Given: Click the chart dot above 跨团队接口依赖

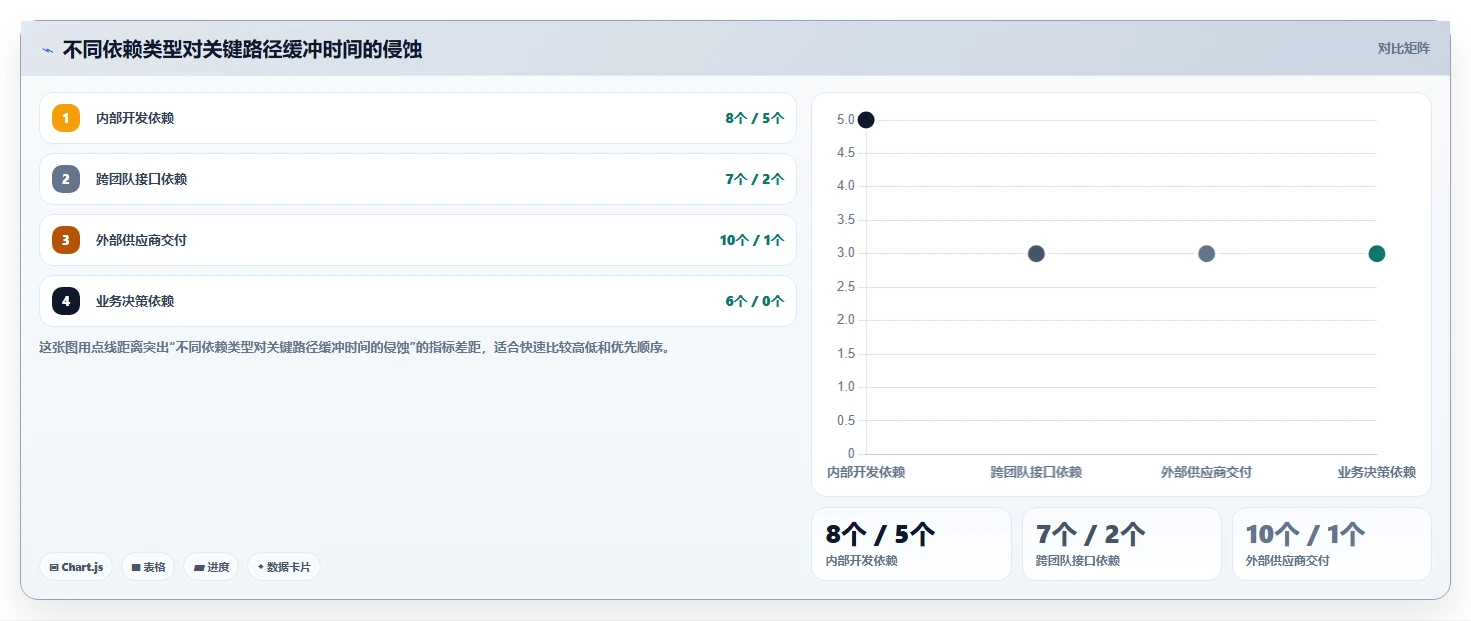Looking at the screenshot, I should click(1036, 254).
